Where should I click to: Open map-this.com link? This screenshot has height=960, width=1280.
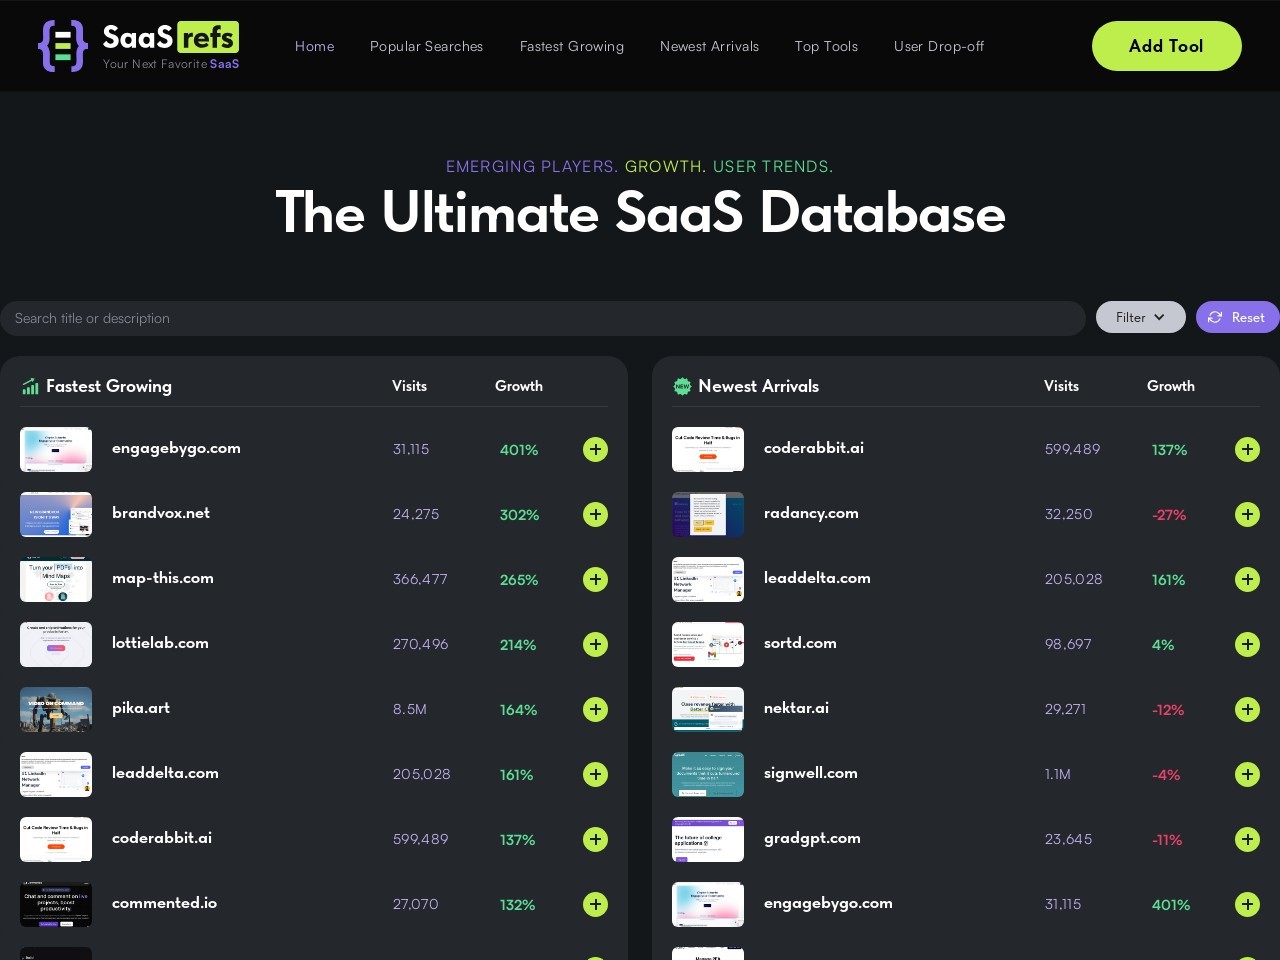(163, 578)
